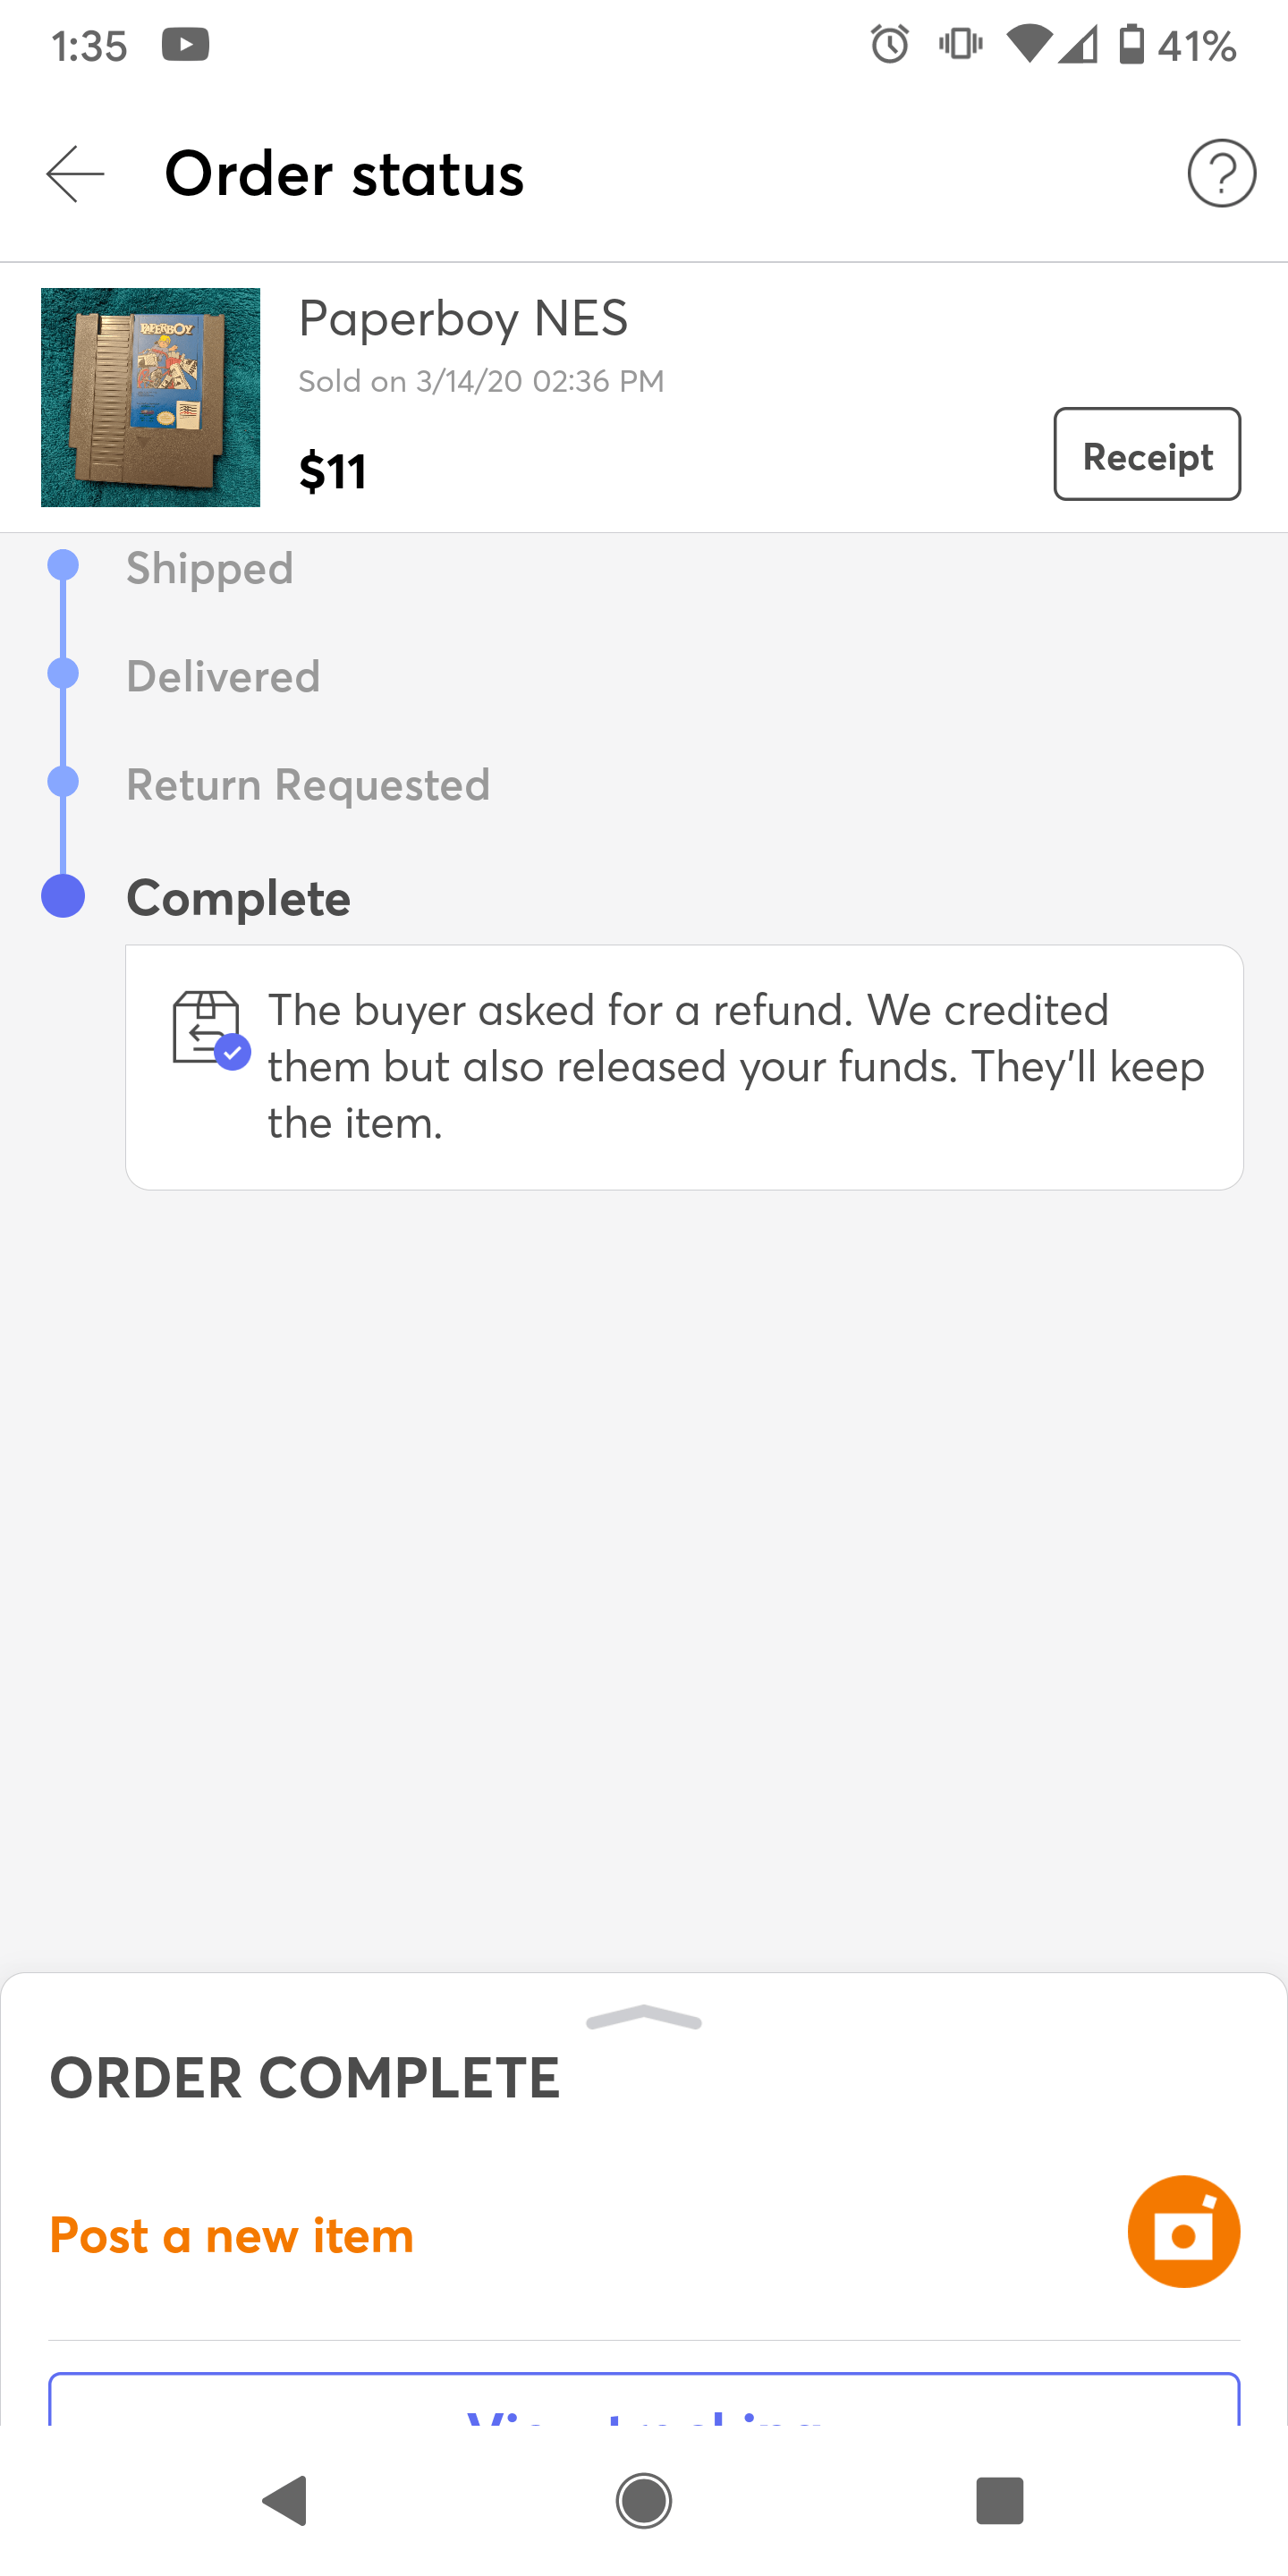Image resolution: width=1288 pixels, height=2576 pixels.
Task: Select the Shipped status dot
Action: [64, 566]
